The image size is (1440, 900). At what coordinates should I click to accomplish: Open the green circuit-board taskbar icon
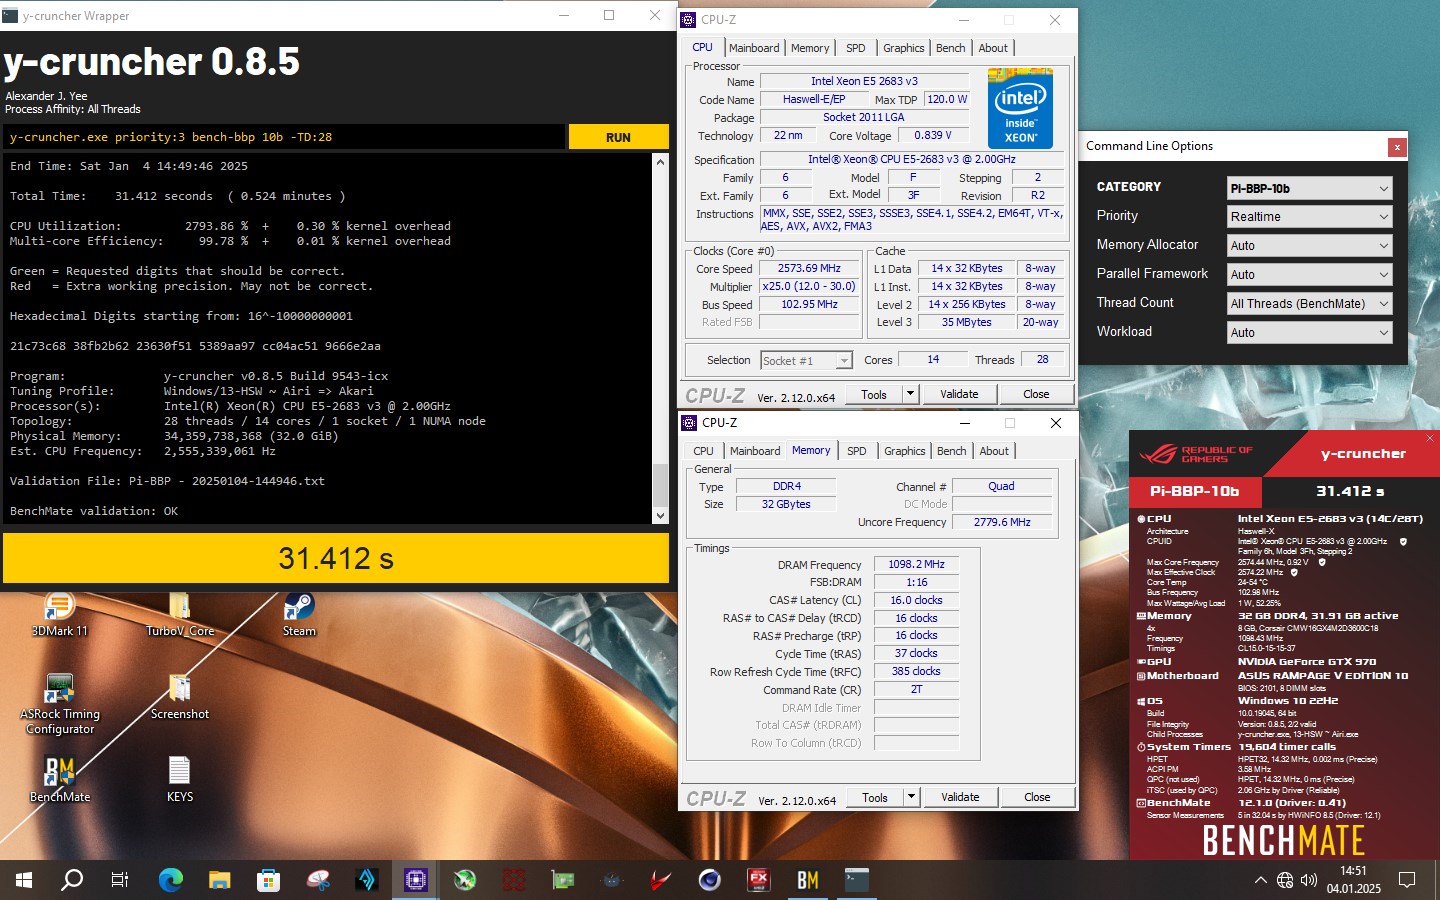click(563, 880)
